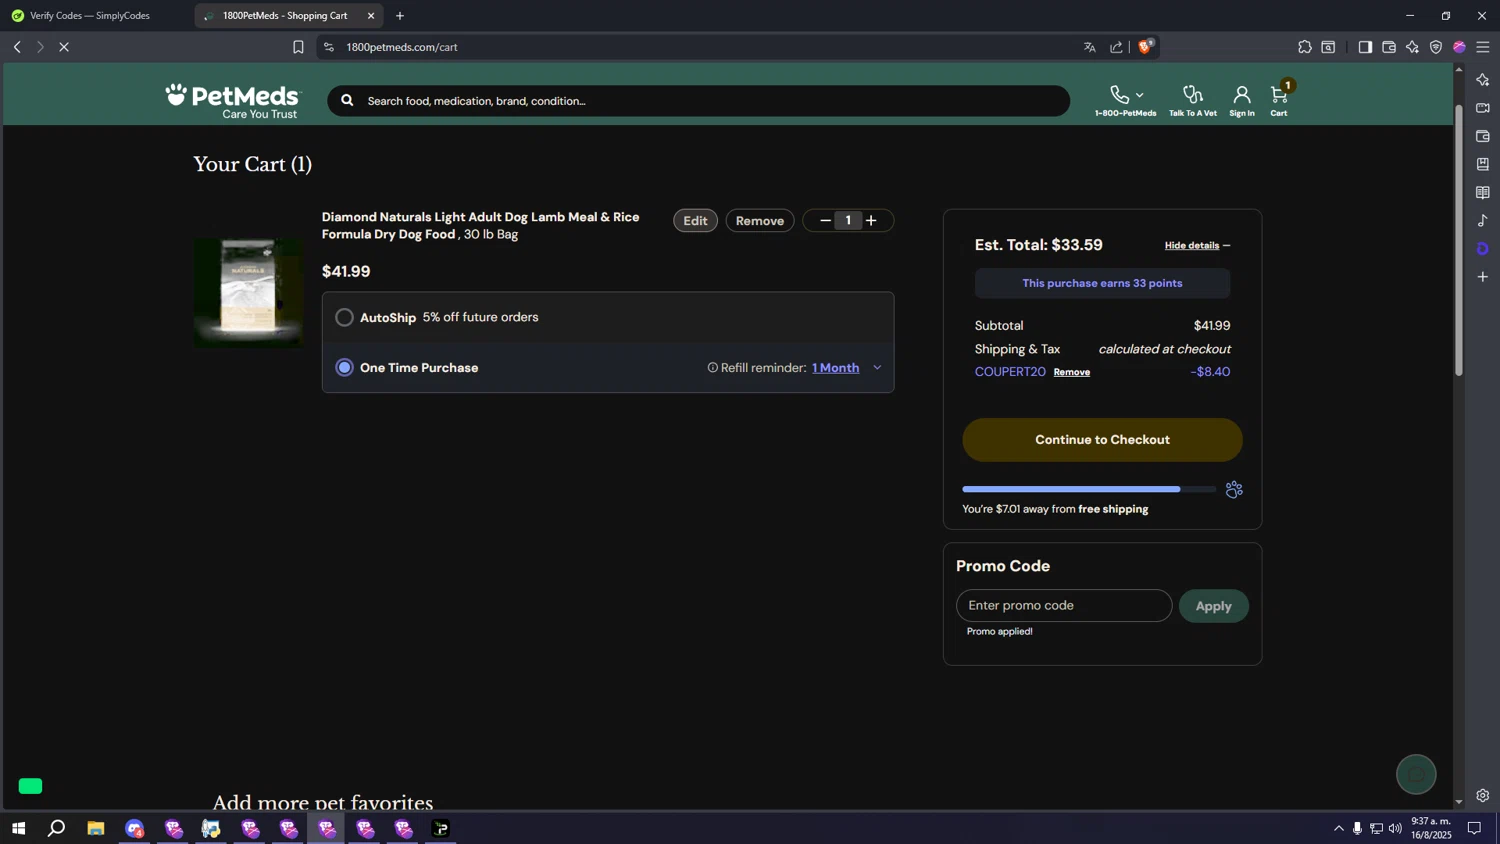The image size is (1500, 844).
Task: Increase item quantity with plus
Action: 871,221
